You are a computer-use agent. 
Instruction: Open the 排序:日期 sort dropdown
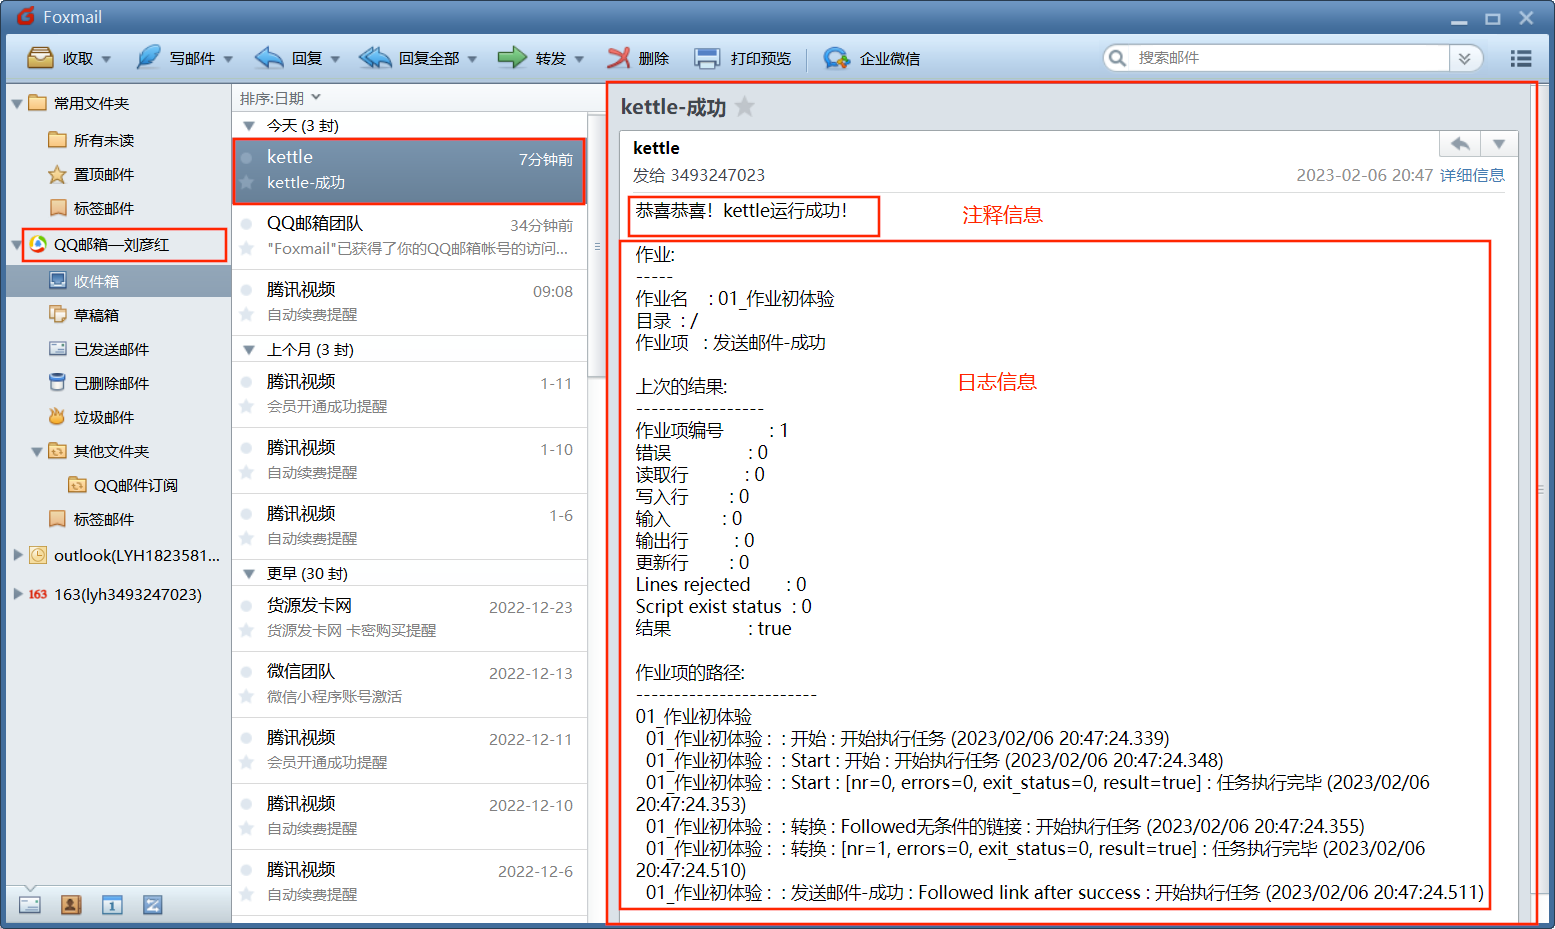[x=280, y=98]
